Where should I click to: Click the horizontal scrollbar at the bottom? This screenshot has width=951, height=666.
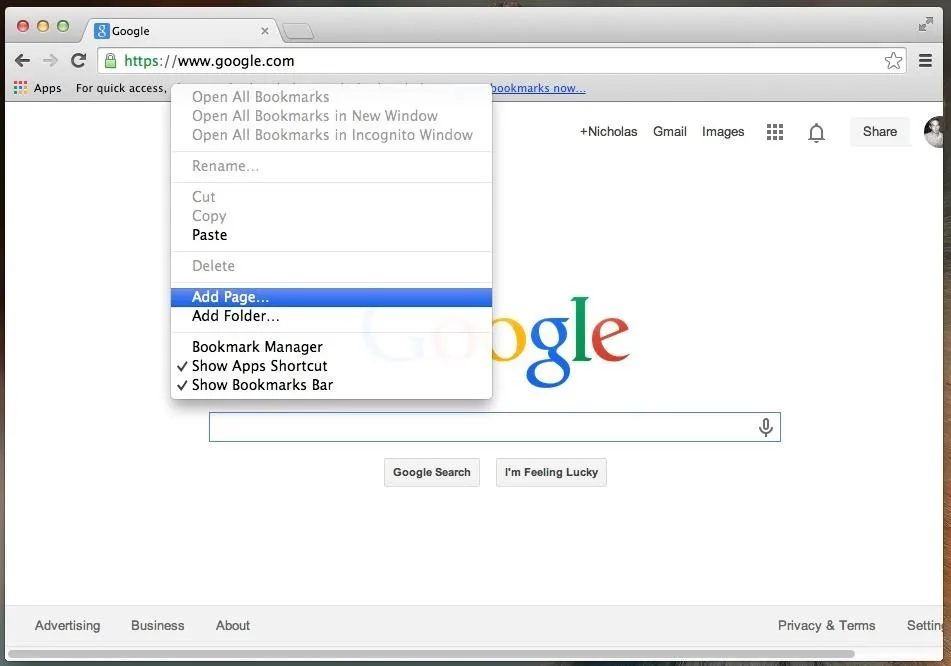coord(431,654)
